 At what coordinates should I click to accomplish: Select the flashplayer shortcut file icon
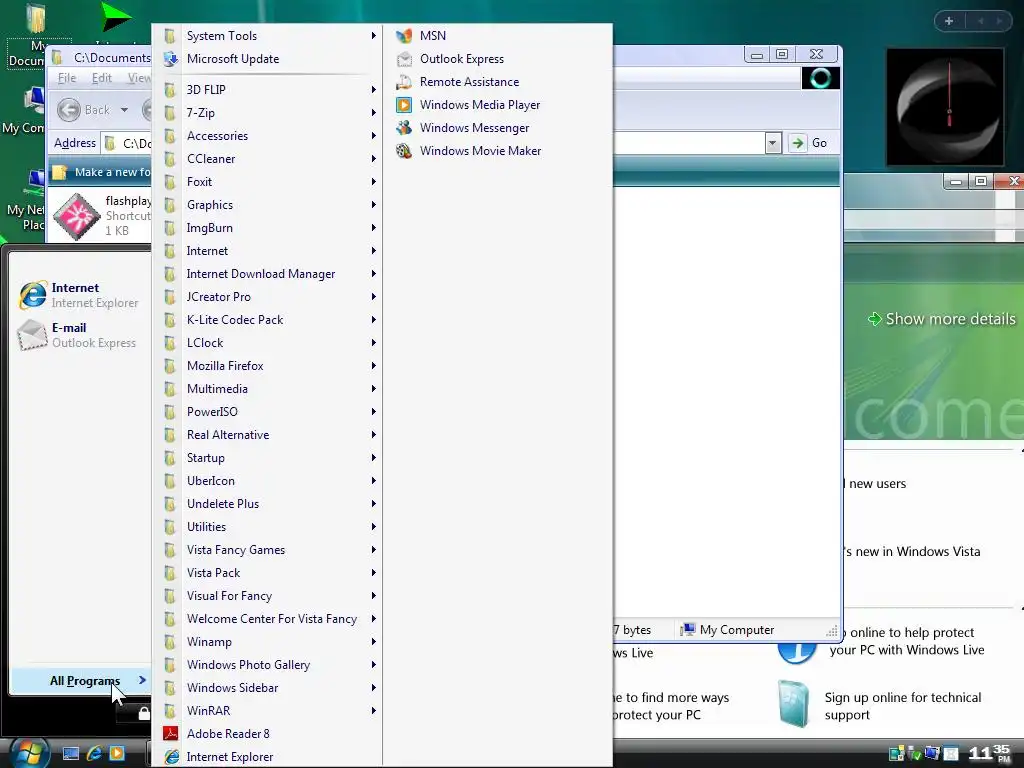pyautogui.click(x=76, y=216)
